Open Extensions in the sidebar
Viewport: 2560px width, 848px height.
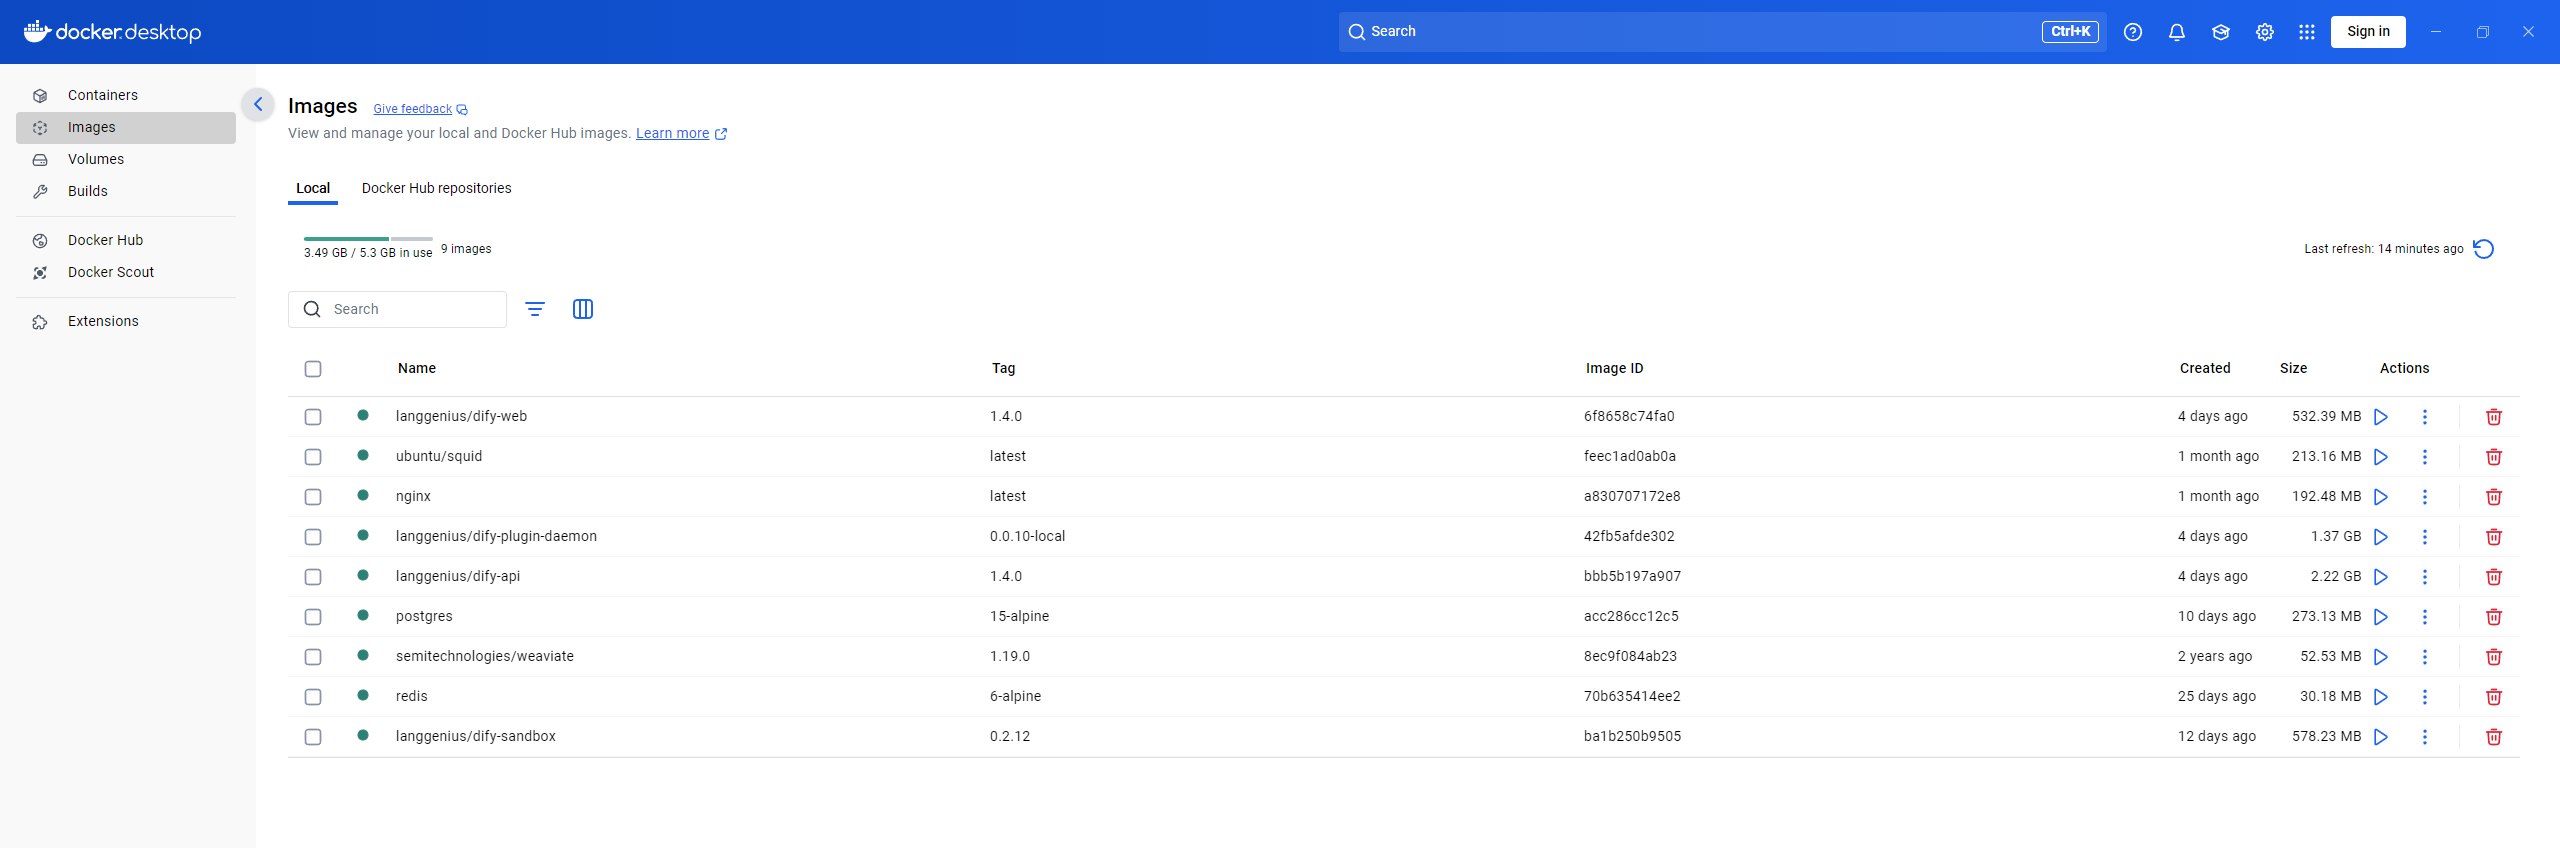tap(126, 322)
